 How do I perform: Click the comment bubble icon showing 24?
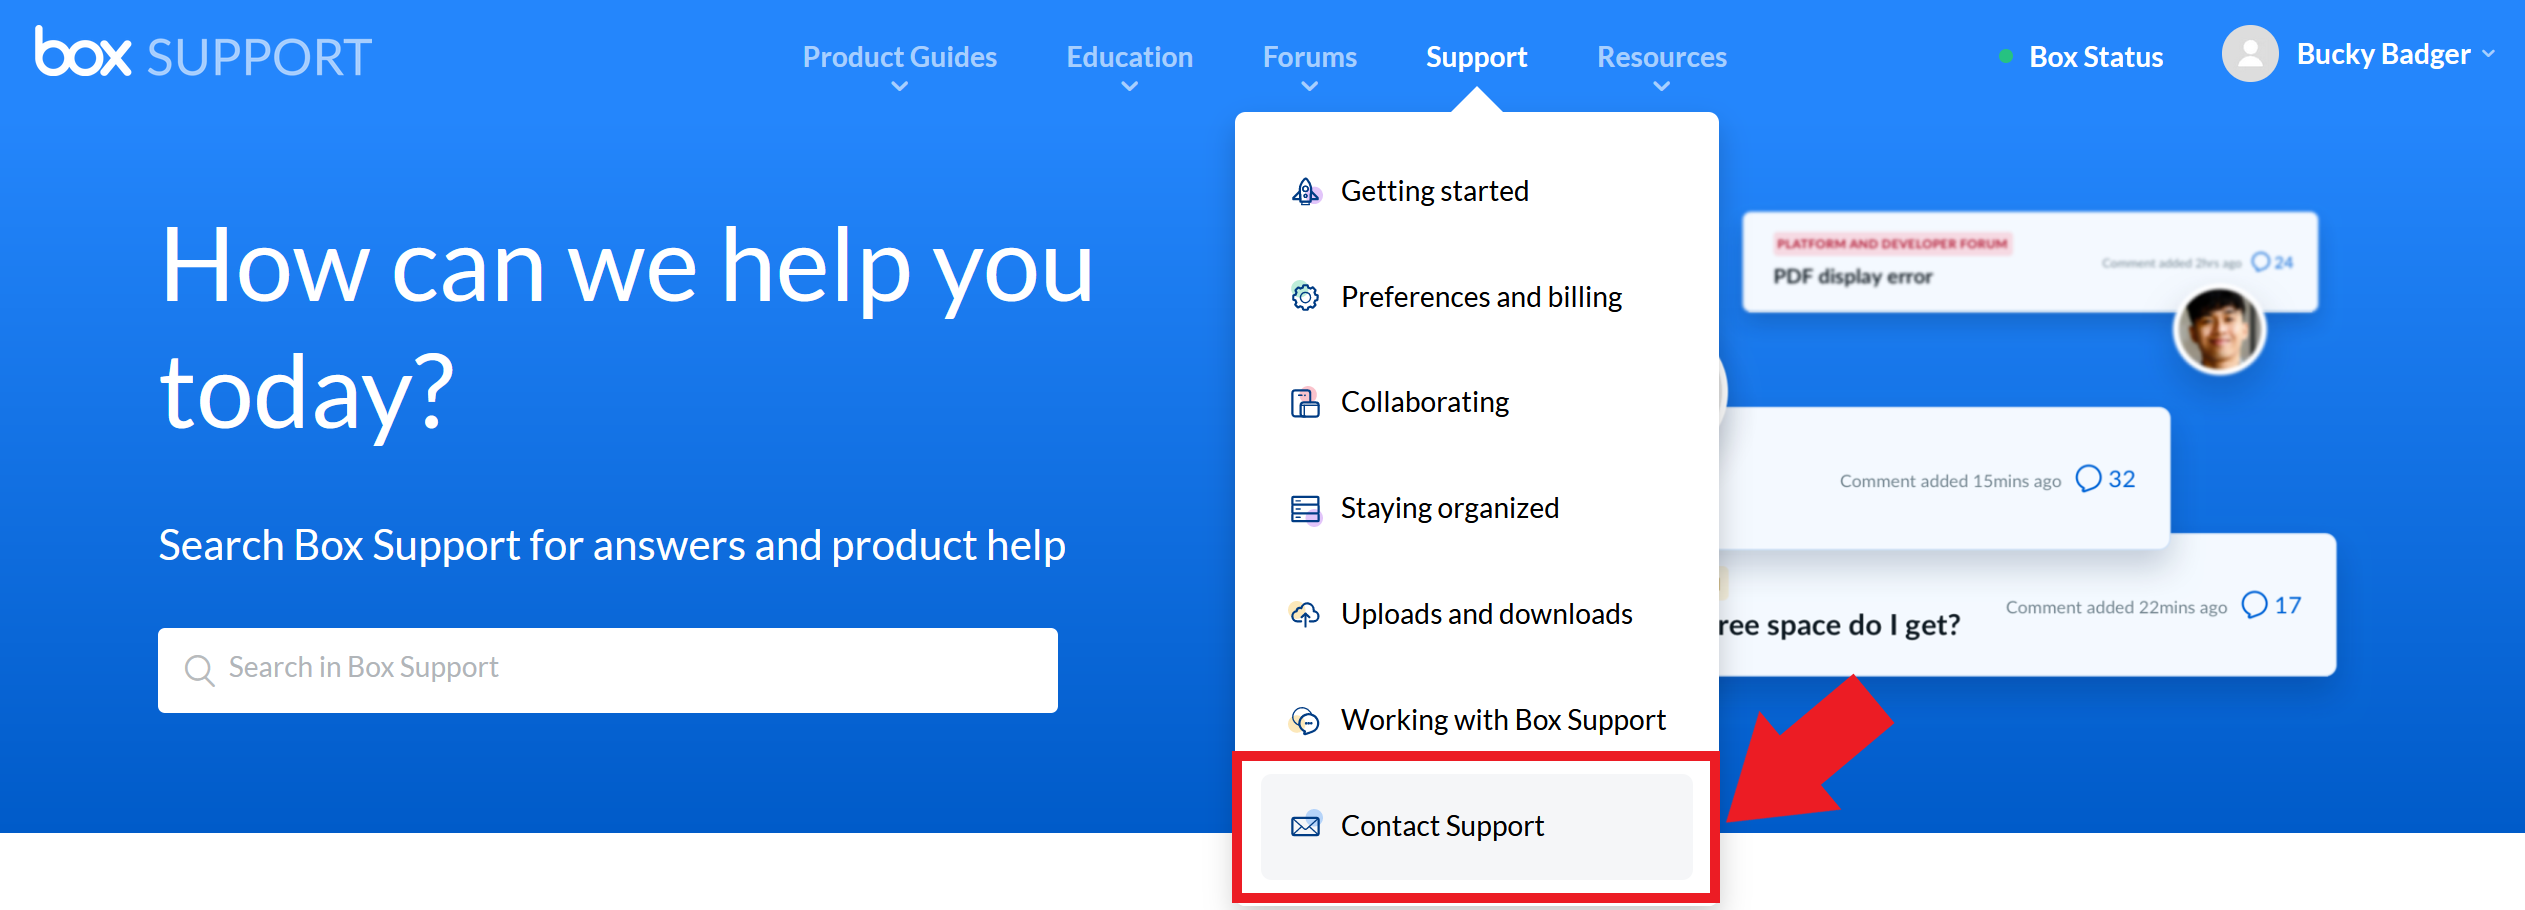[2260, 262]
